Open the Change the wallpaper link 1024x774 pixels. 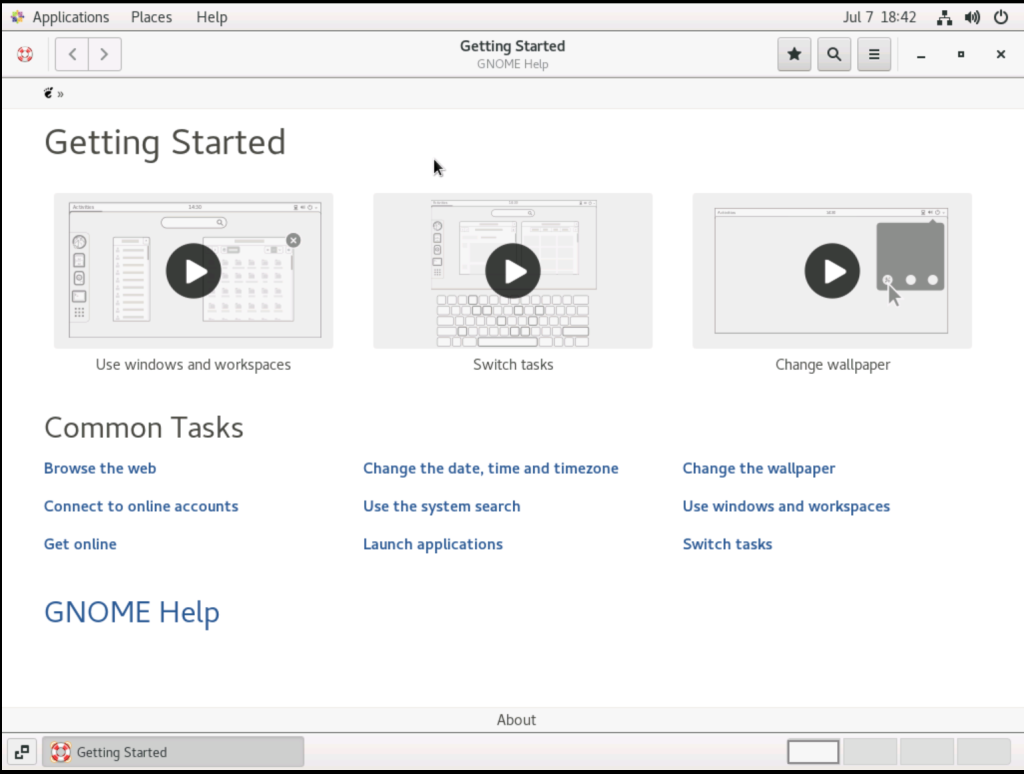click(759, 468)
